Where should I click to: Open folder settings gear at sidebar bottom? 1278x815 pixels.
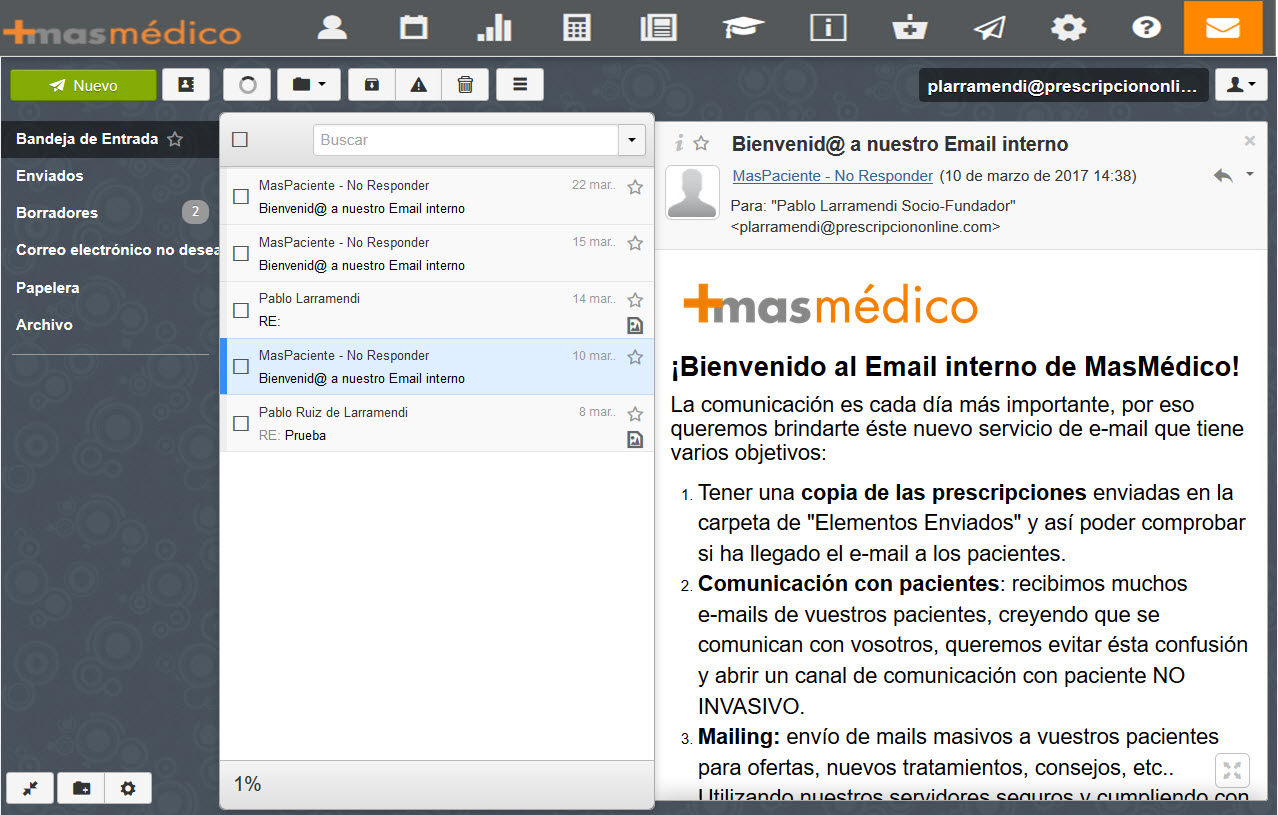click(128, 788)
